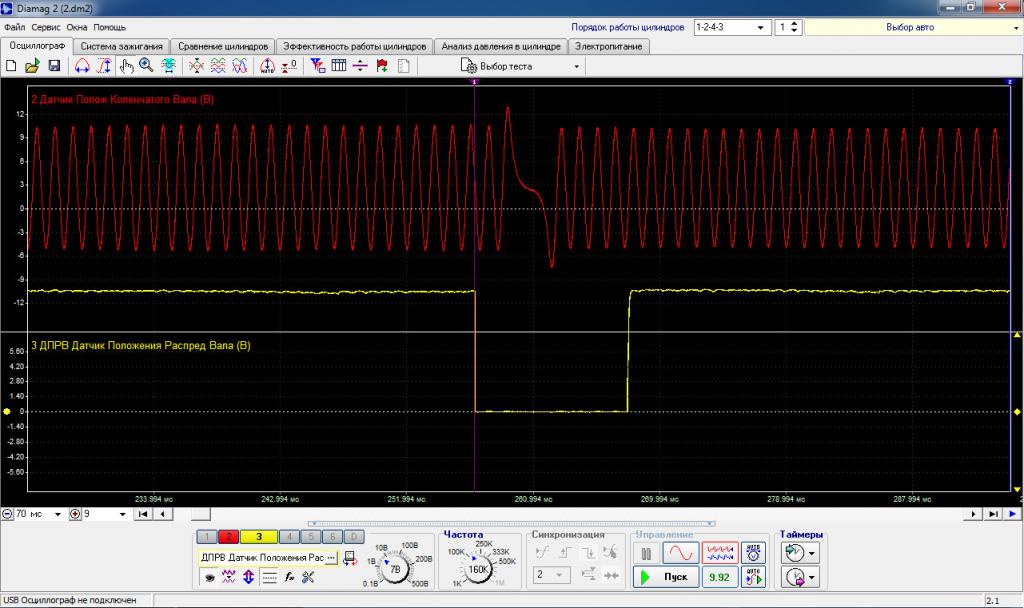Select the hand pan tool
The width and height of the screenshot is (1024, 608).
(x=126, y=66)
